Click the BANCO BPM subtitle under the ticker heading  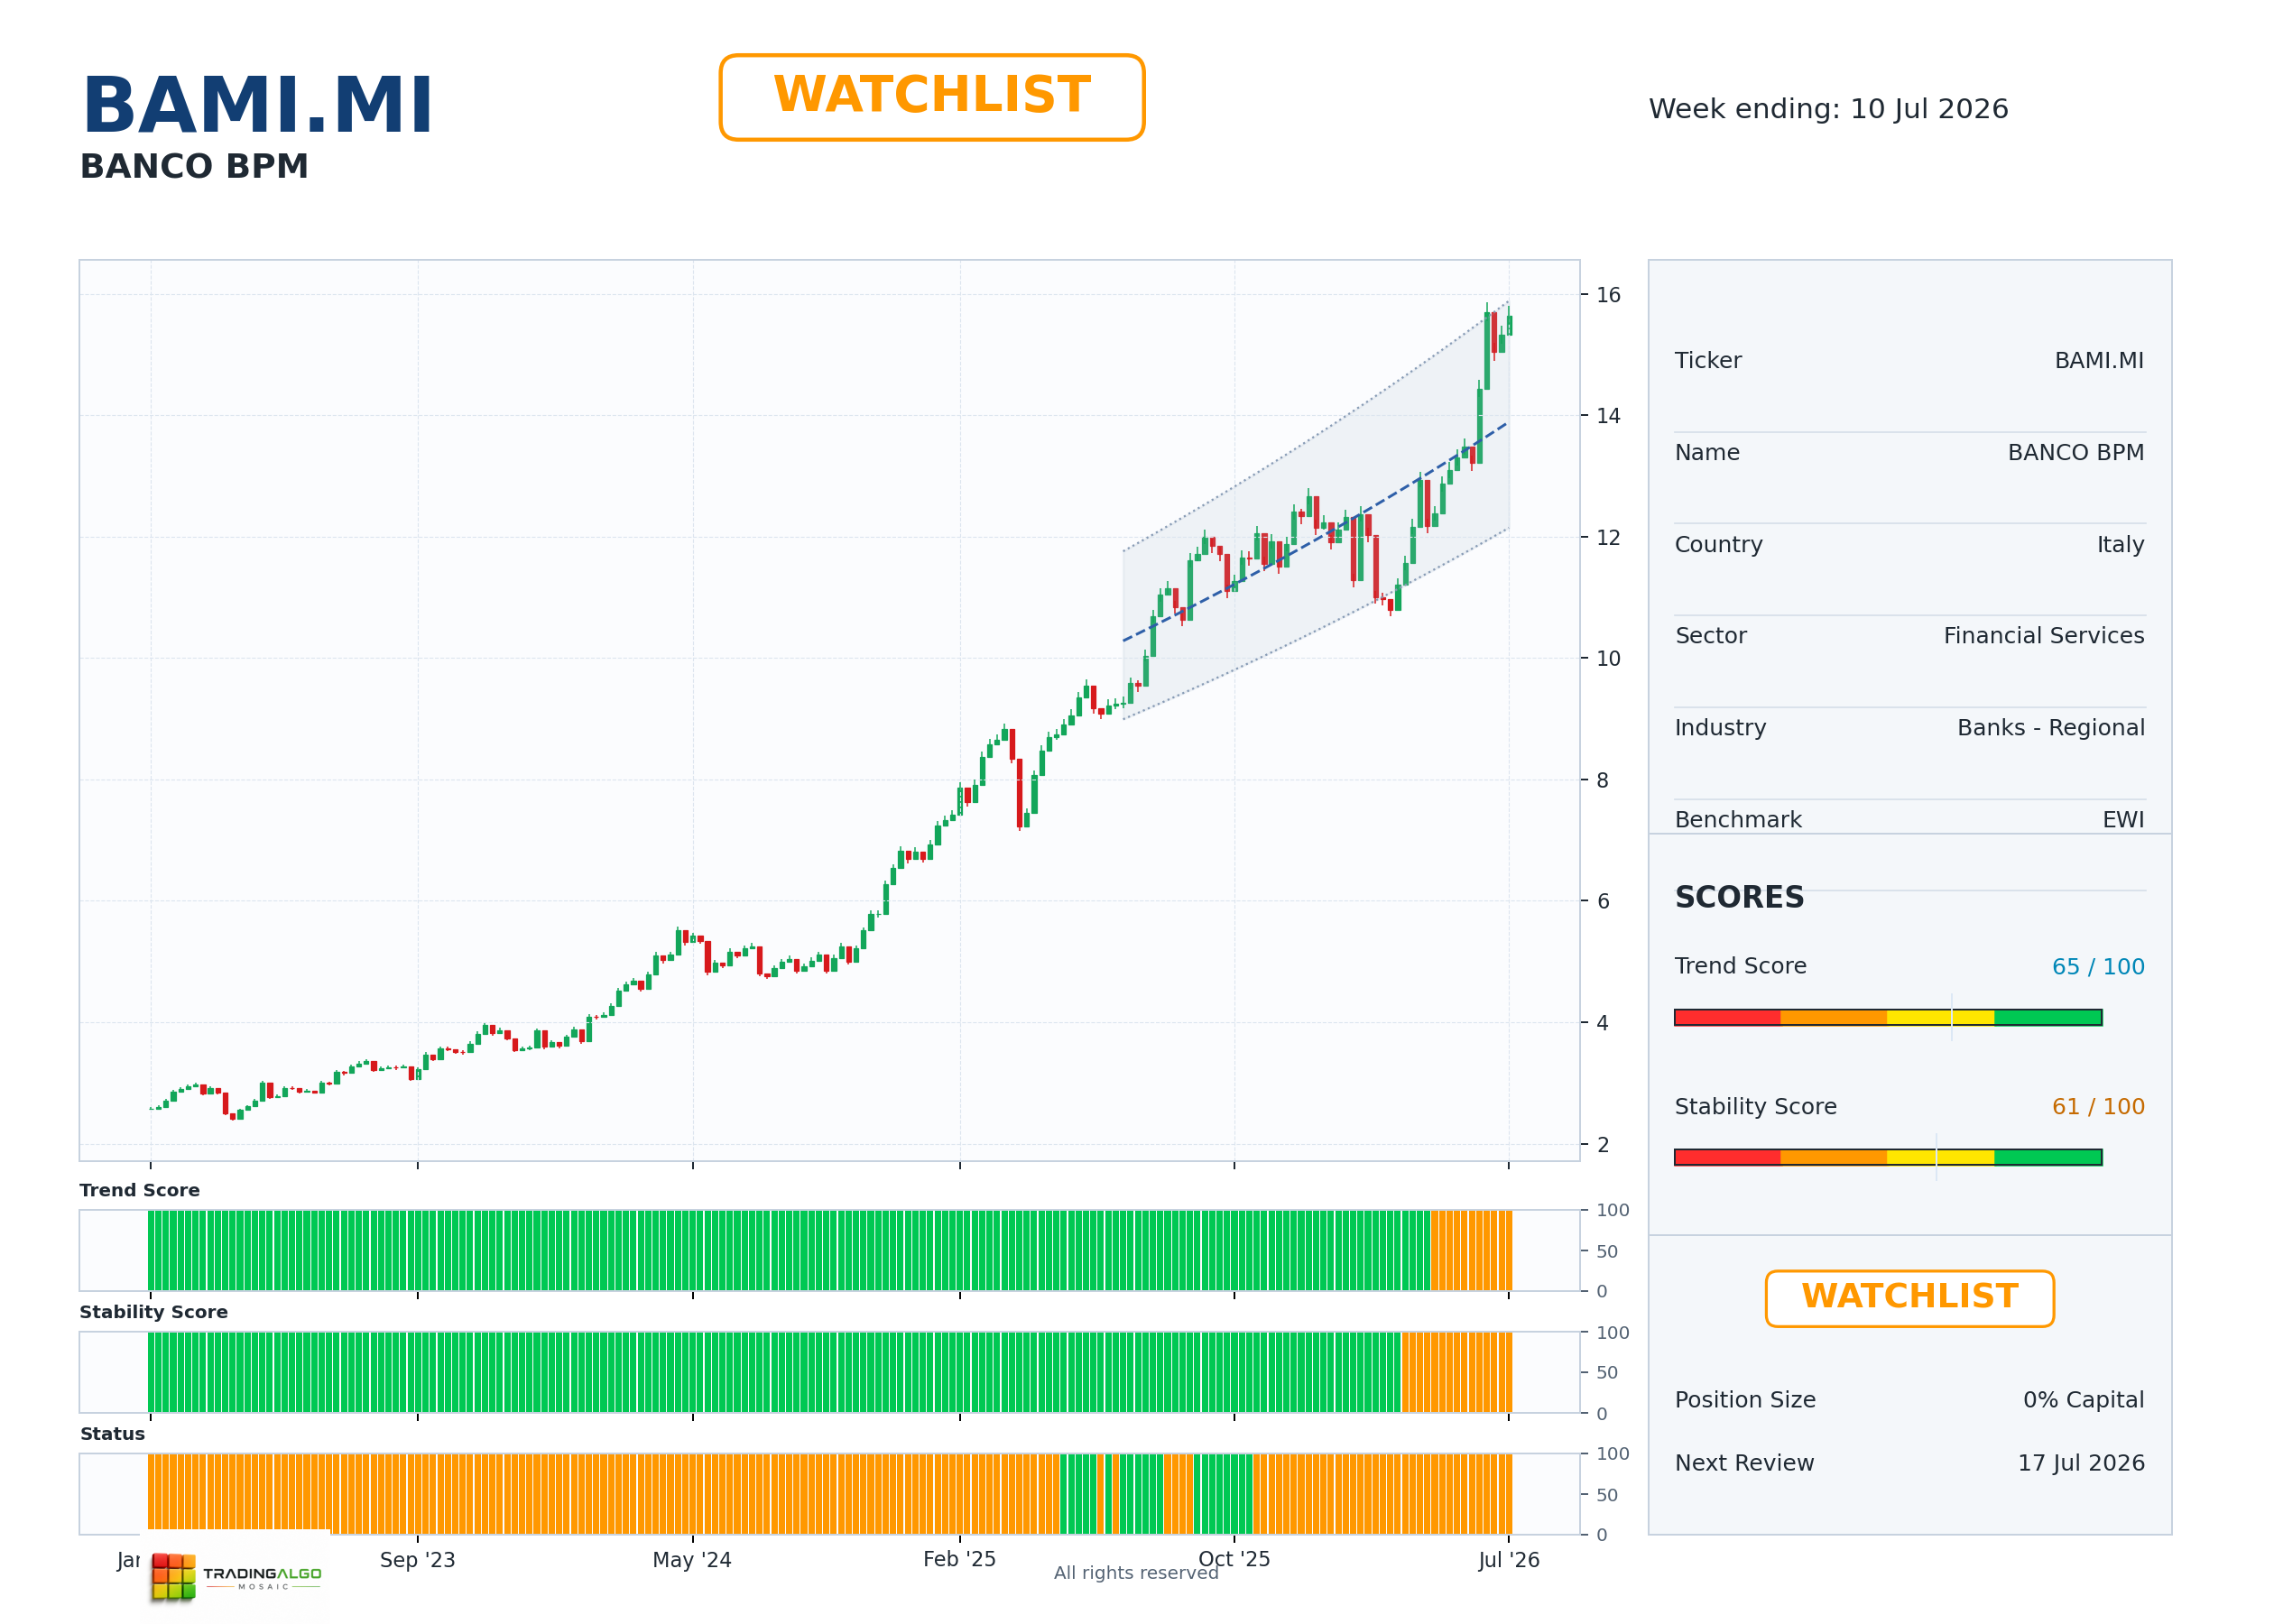tap(194, 166)
